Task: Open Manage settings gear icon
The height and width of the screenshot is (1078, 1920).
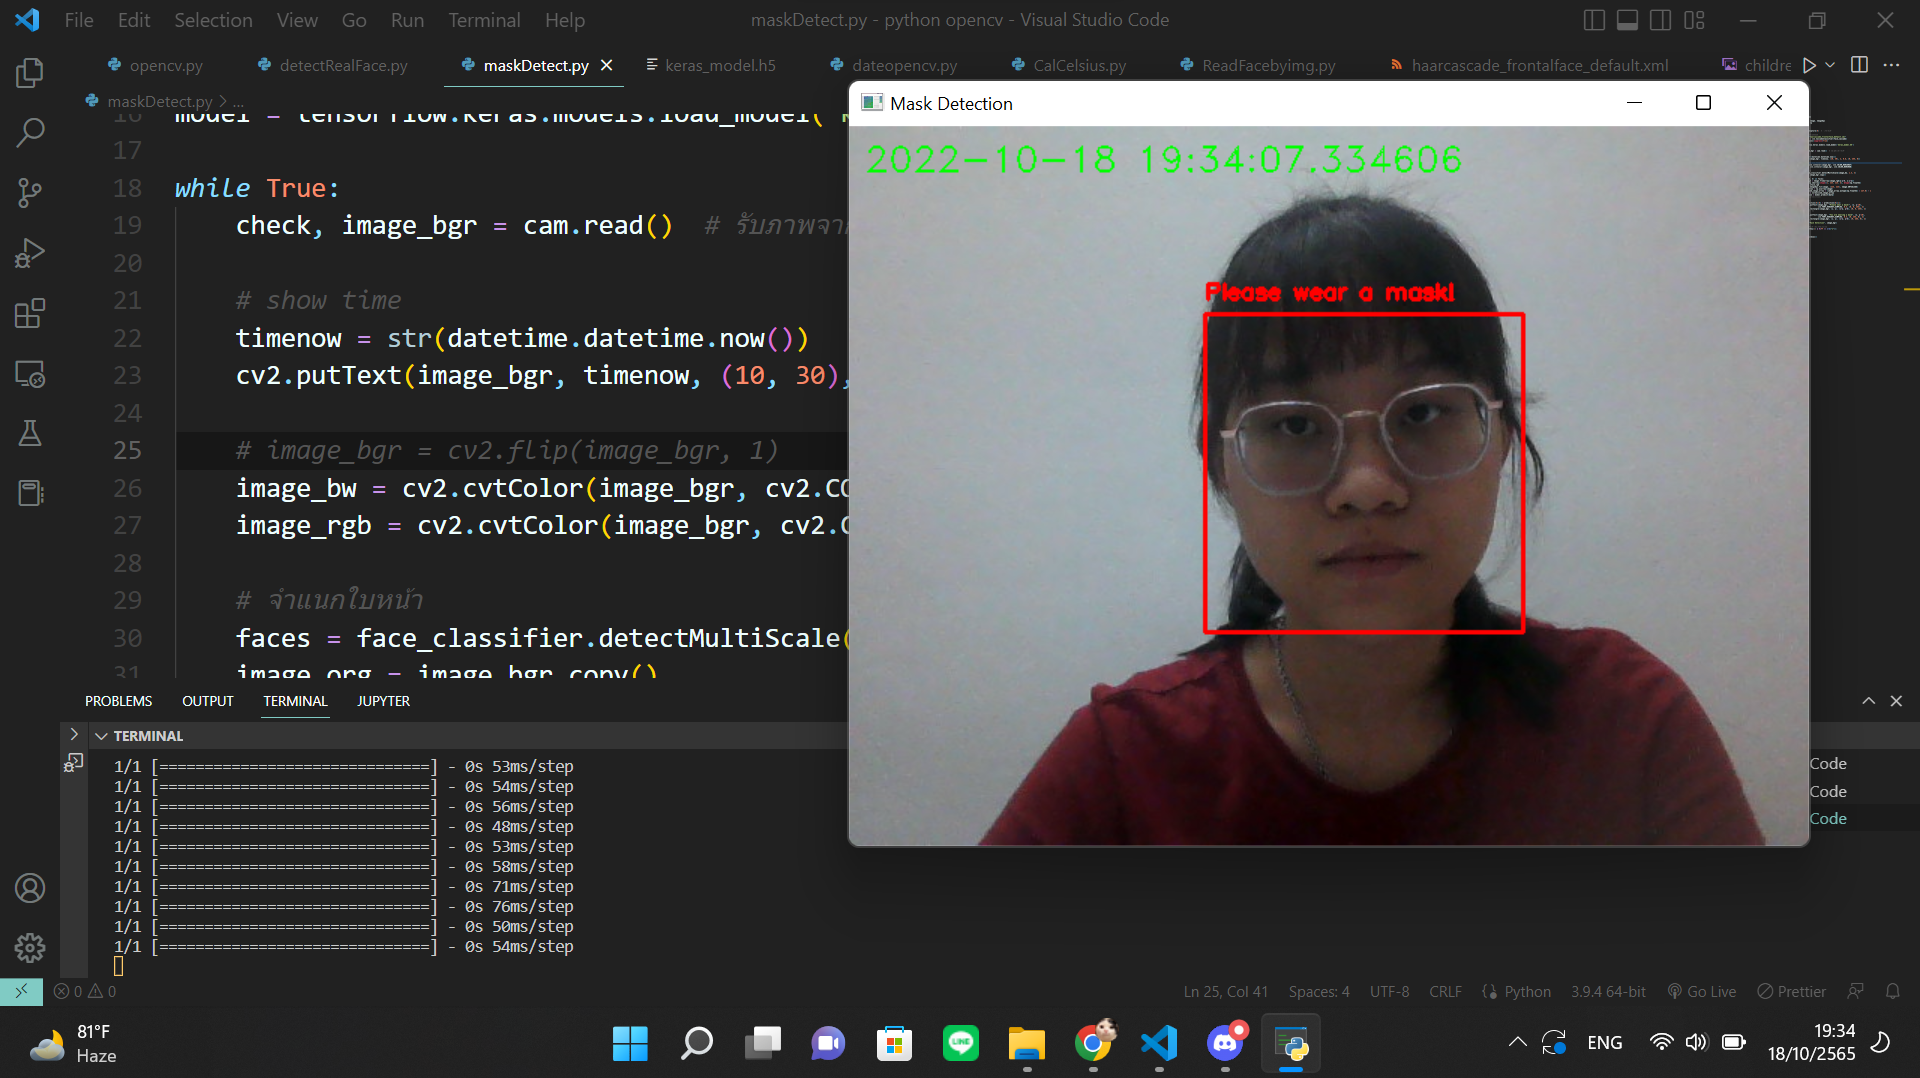Action: coord(30,948)
